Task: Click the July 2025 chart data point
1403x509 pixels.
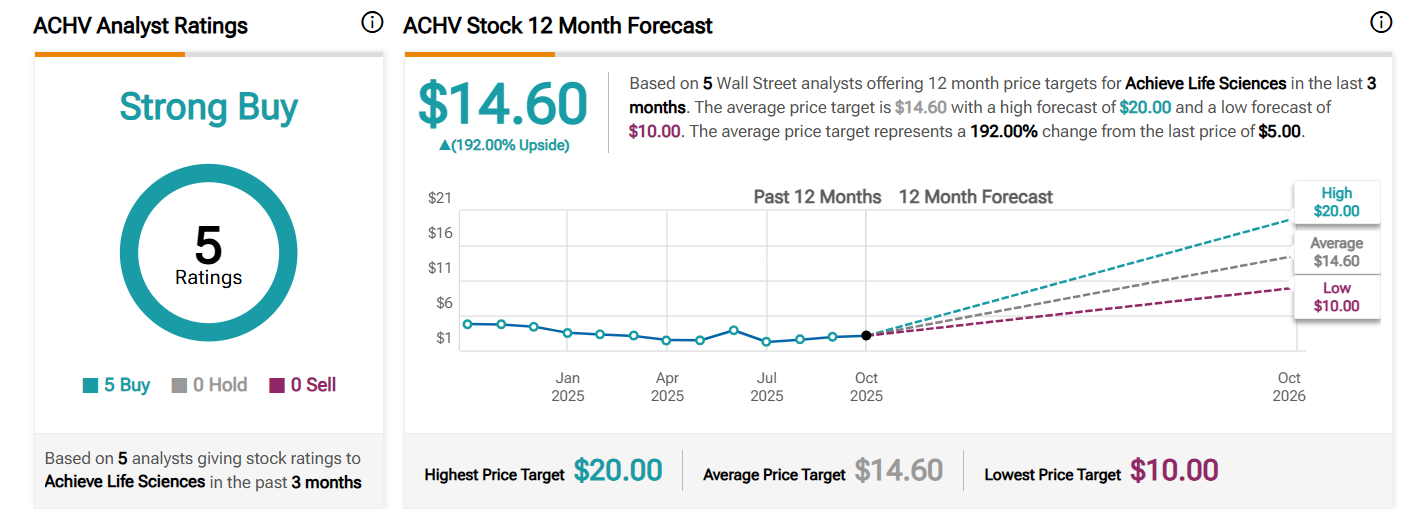Action: 766,342
